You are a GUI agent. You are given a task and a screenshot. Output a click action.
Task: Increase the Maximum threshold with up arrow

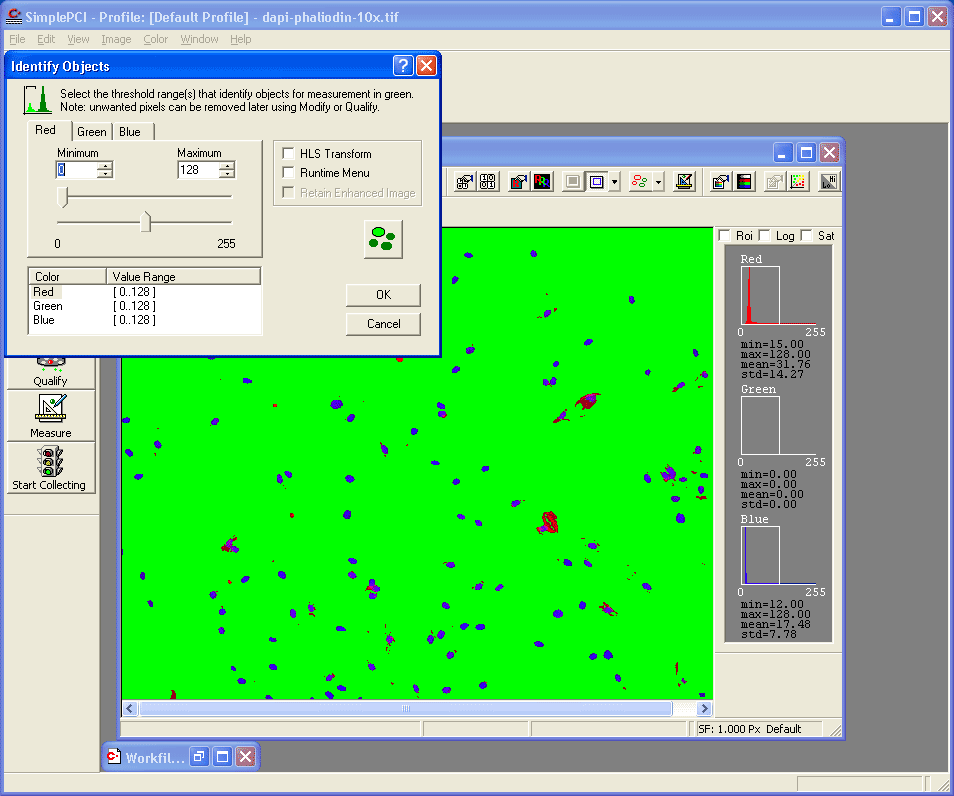226,165
